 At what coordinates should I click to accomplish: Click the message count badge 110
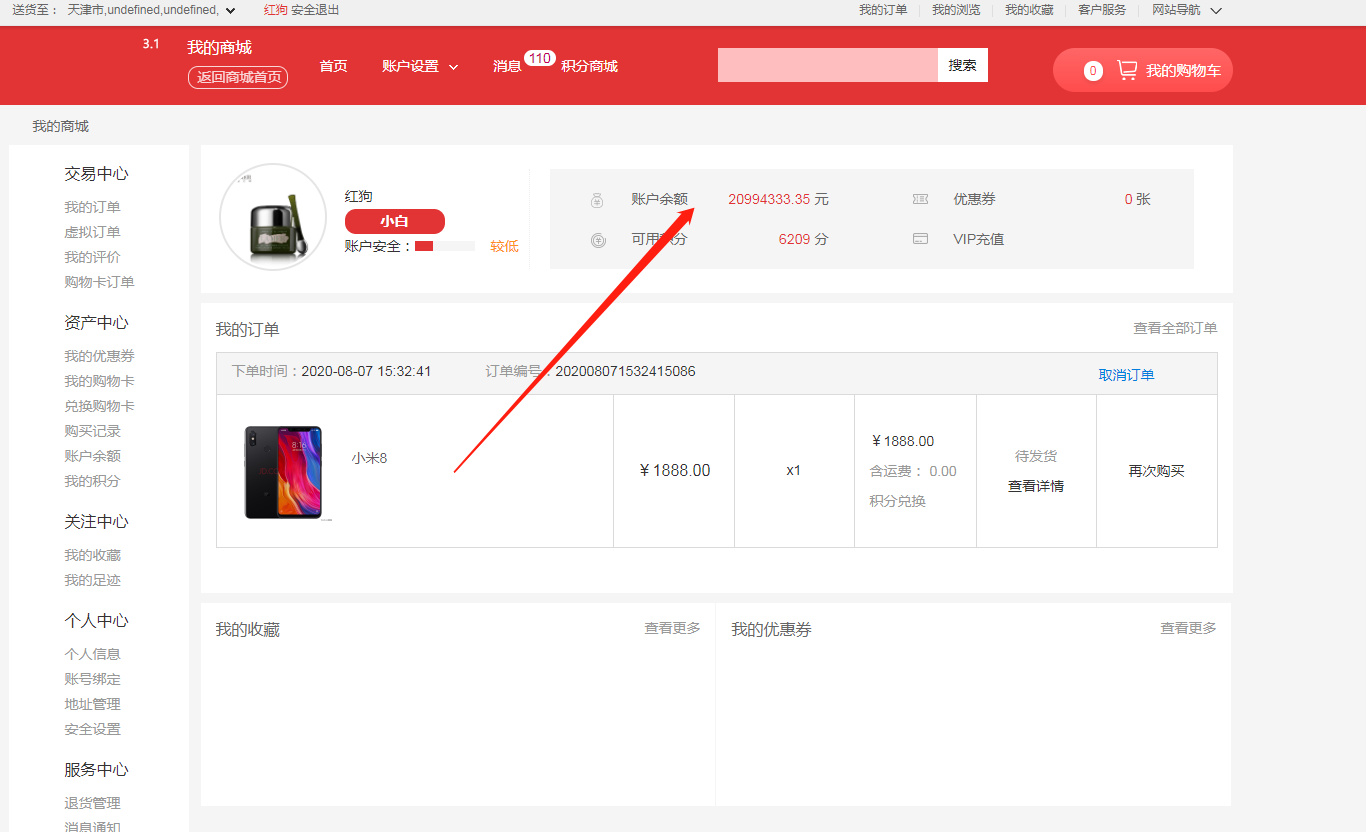[540, 58]
